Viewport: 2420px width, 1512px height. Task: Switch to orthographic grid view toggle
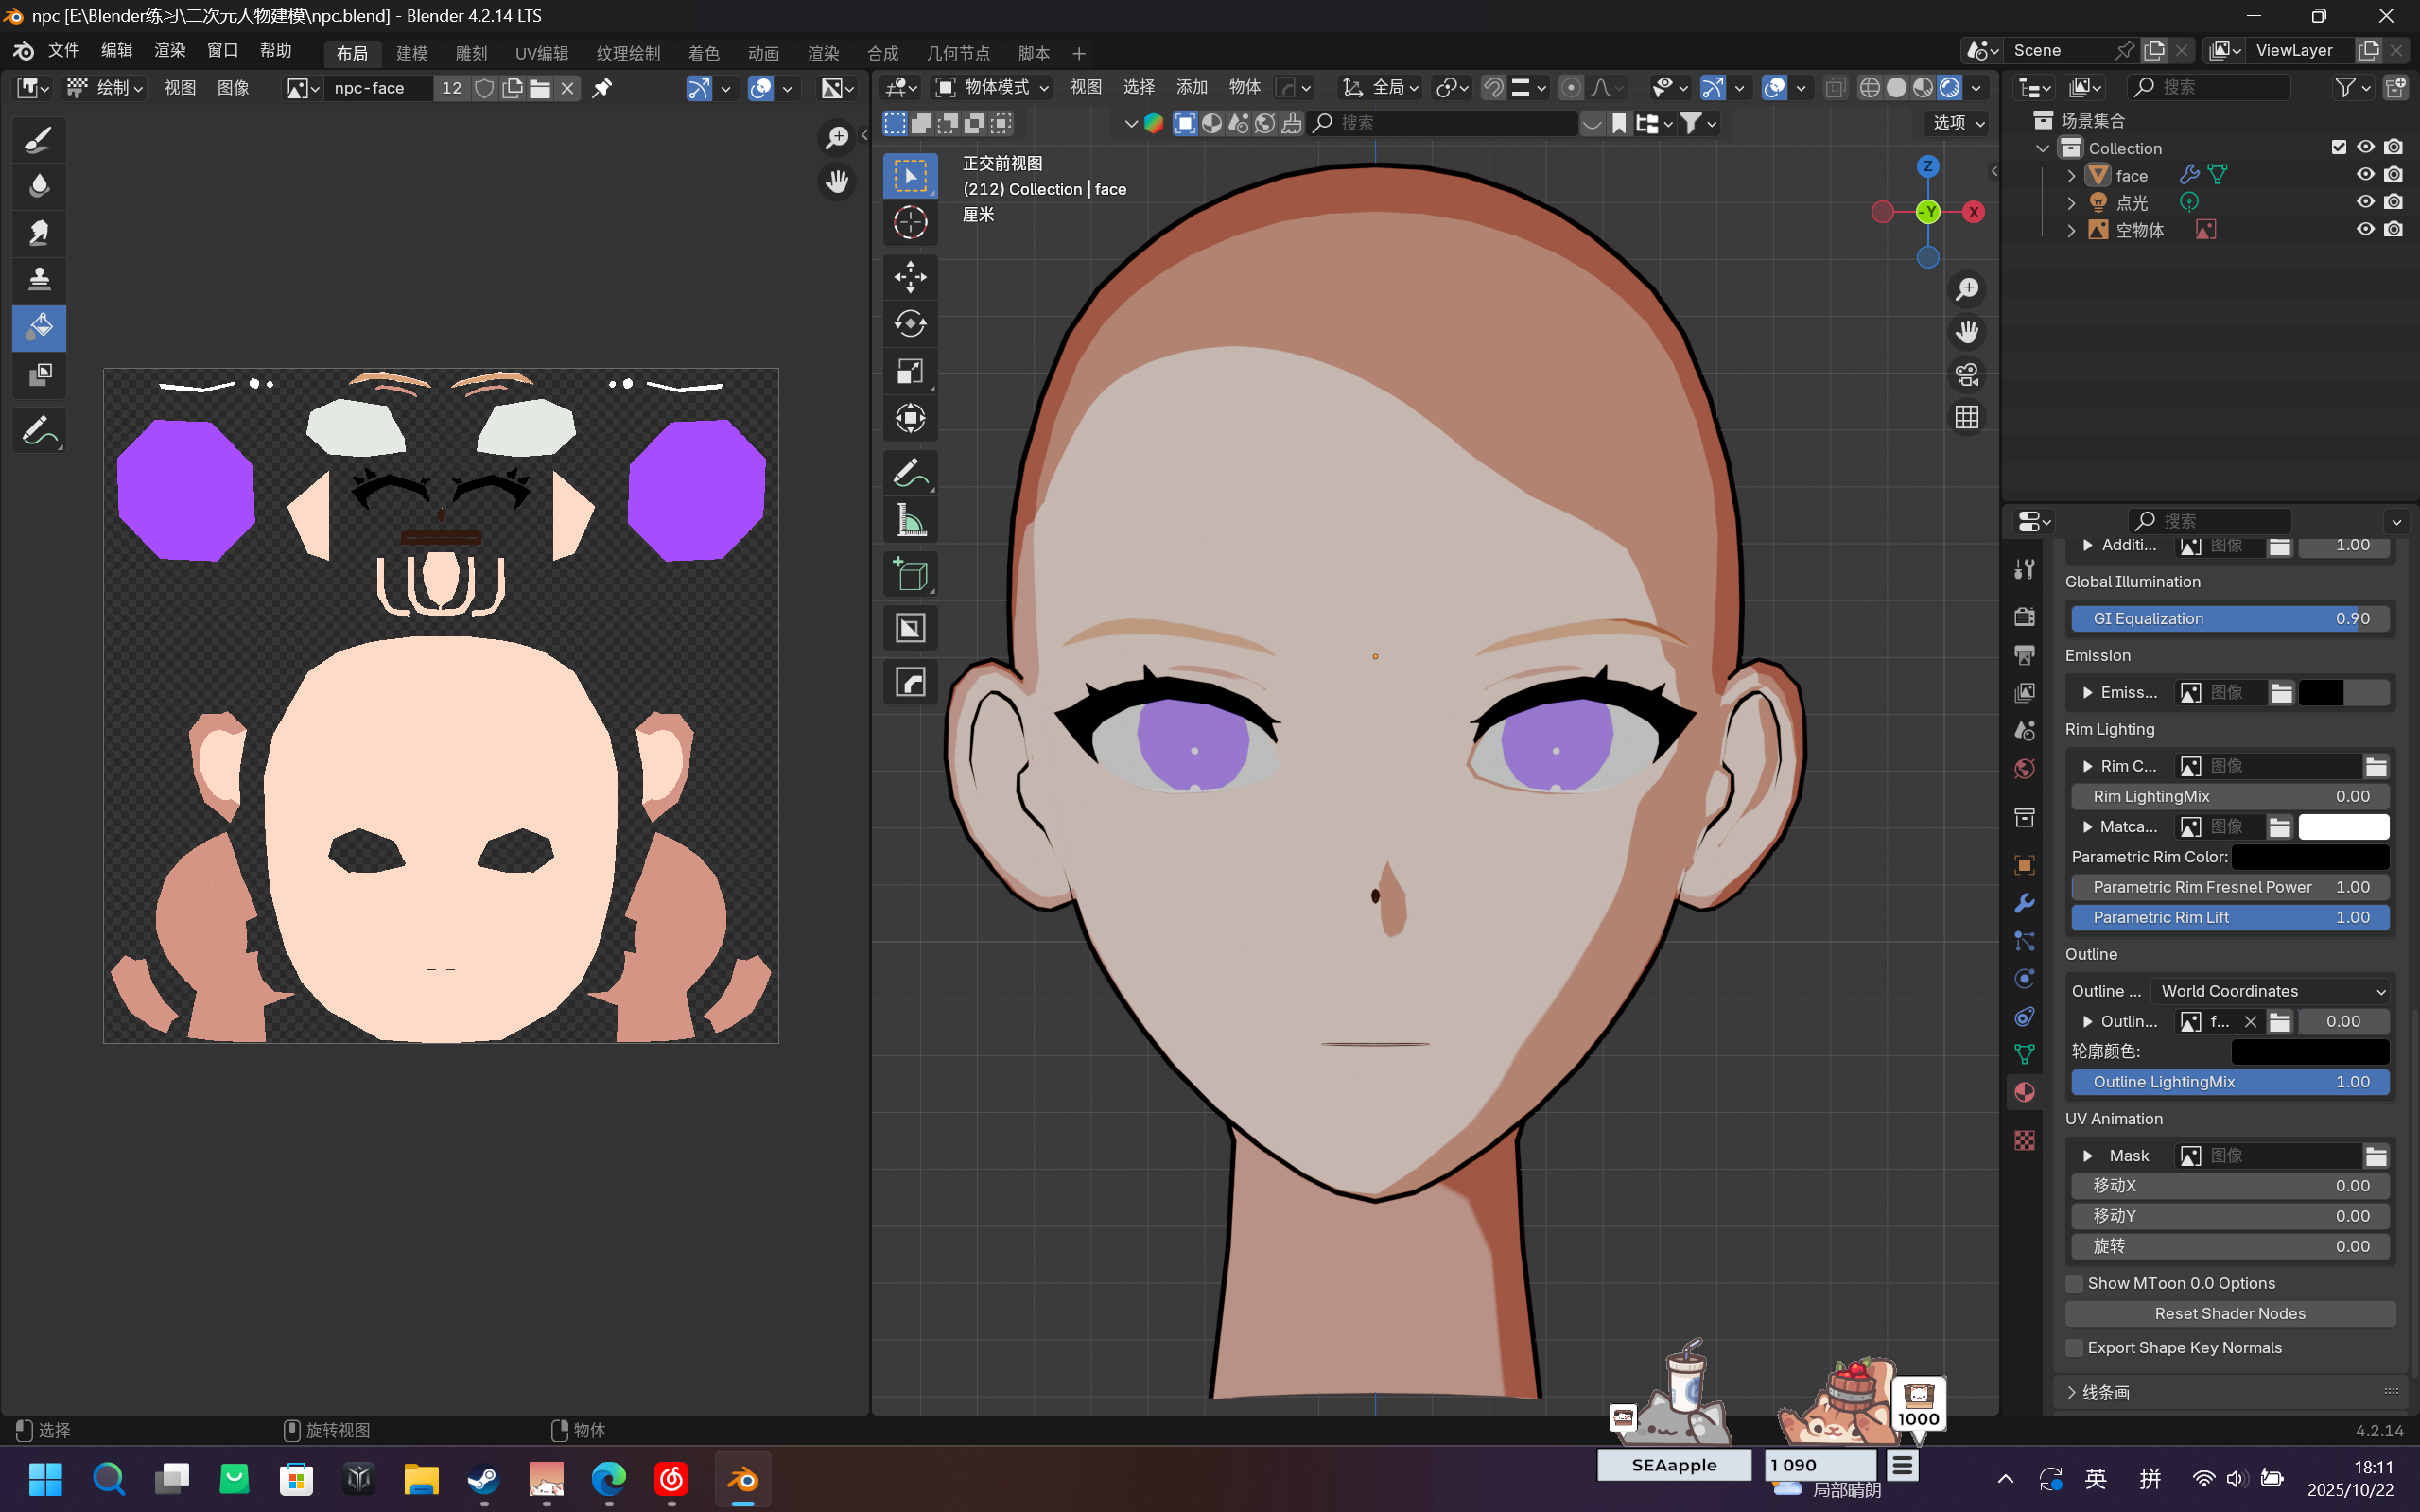coord(1966,417)
